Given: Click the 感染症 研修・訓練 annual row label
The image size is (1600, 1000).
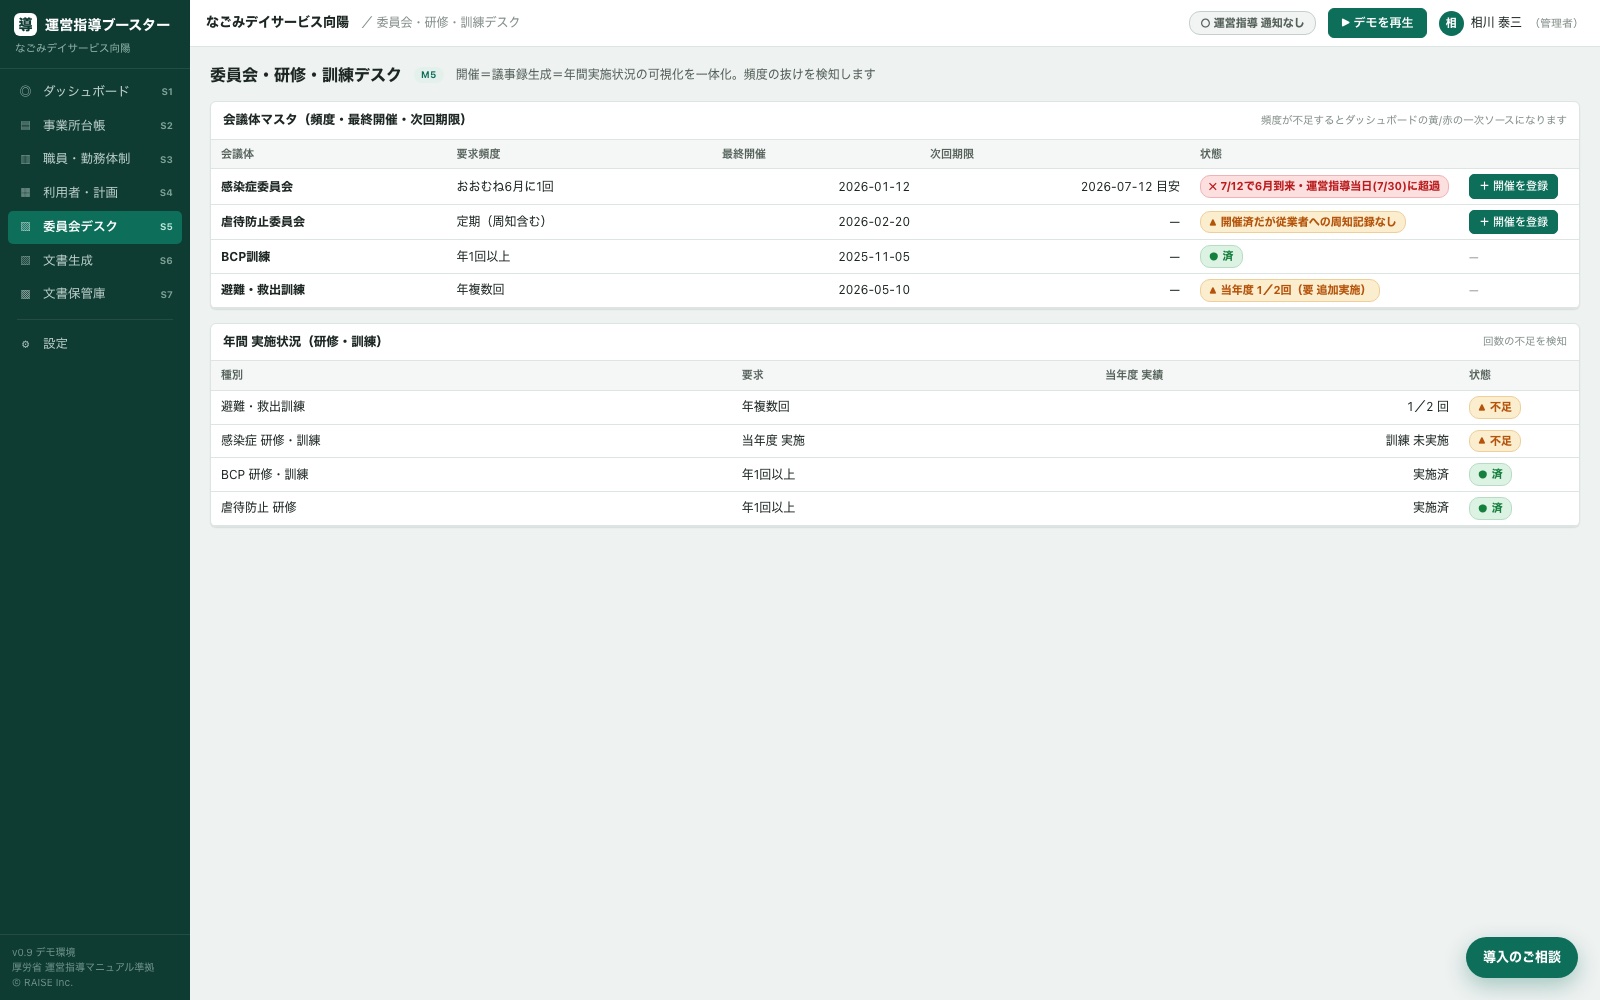Looking at the screenshot, I should pyautogui.click(x=271, y=441).
